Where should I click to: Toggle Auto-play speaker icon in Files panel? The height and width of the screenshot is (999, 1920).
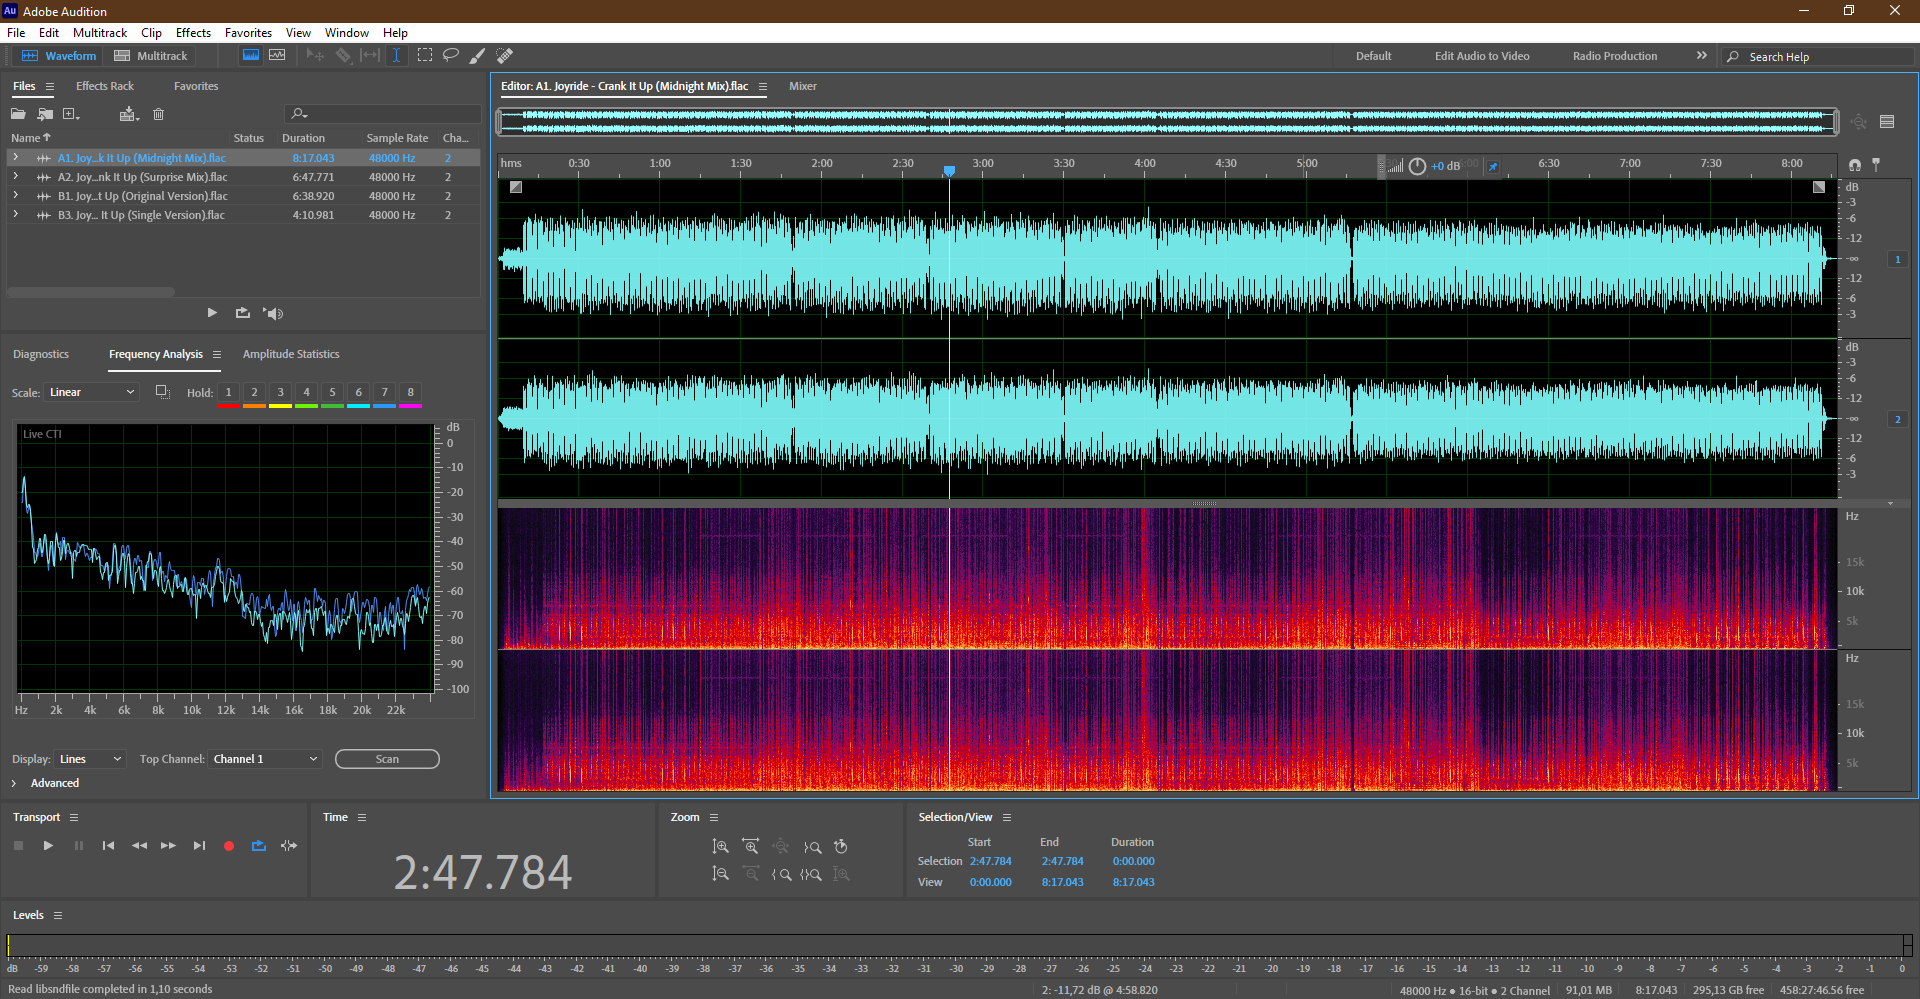[x=273, y=313]
